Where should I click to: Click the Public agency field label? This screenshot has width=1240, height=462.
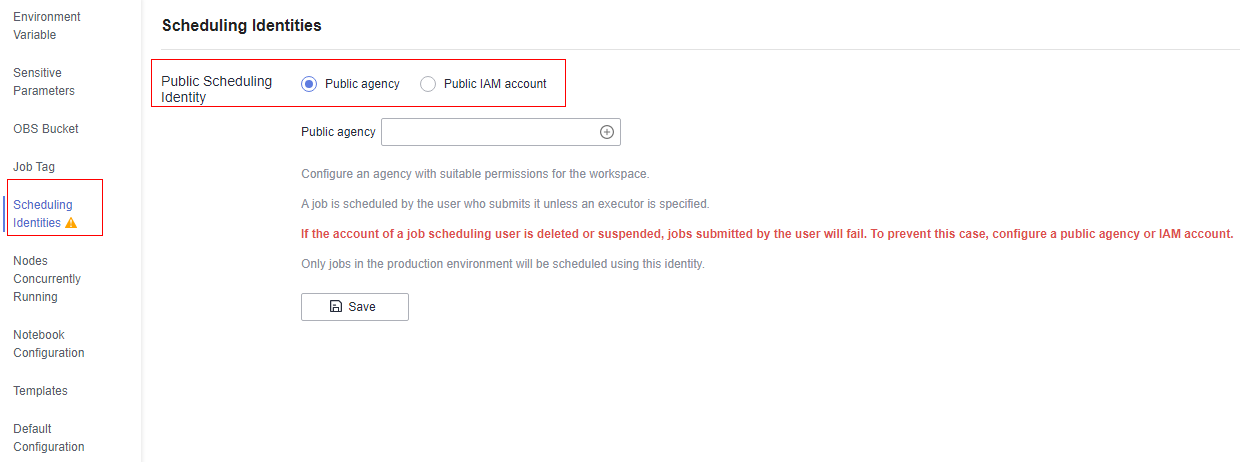(338, 132)
